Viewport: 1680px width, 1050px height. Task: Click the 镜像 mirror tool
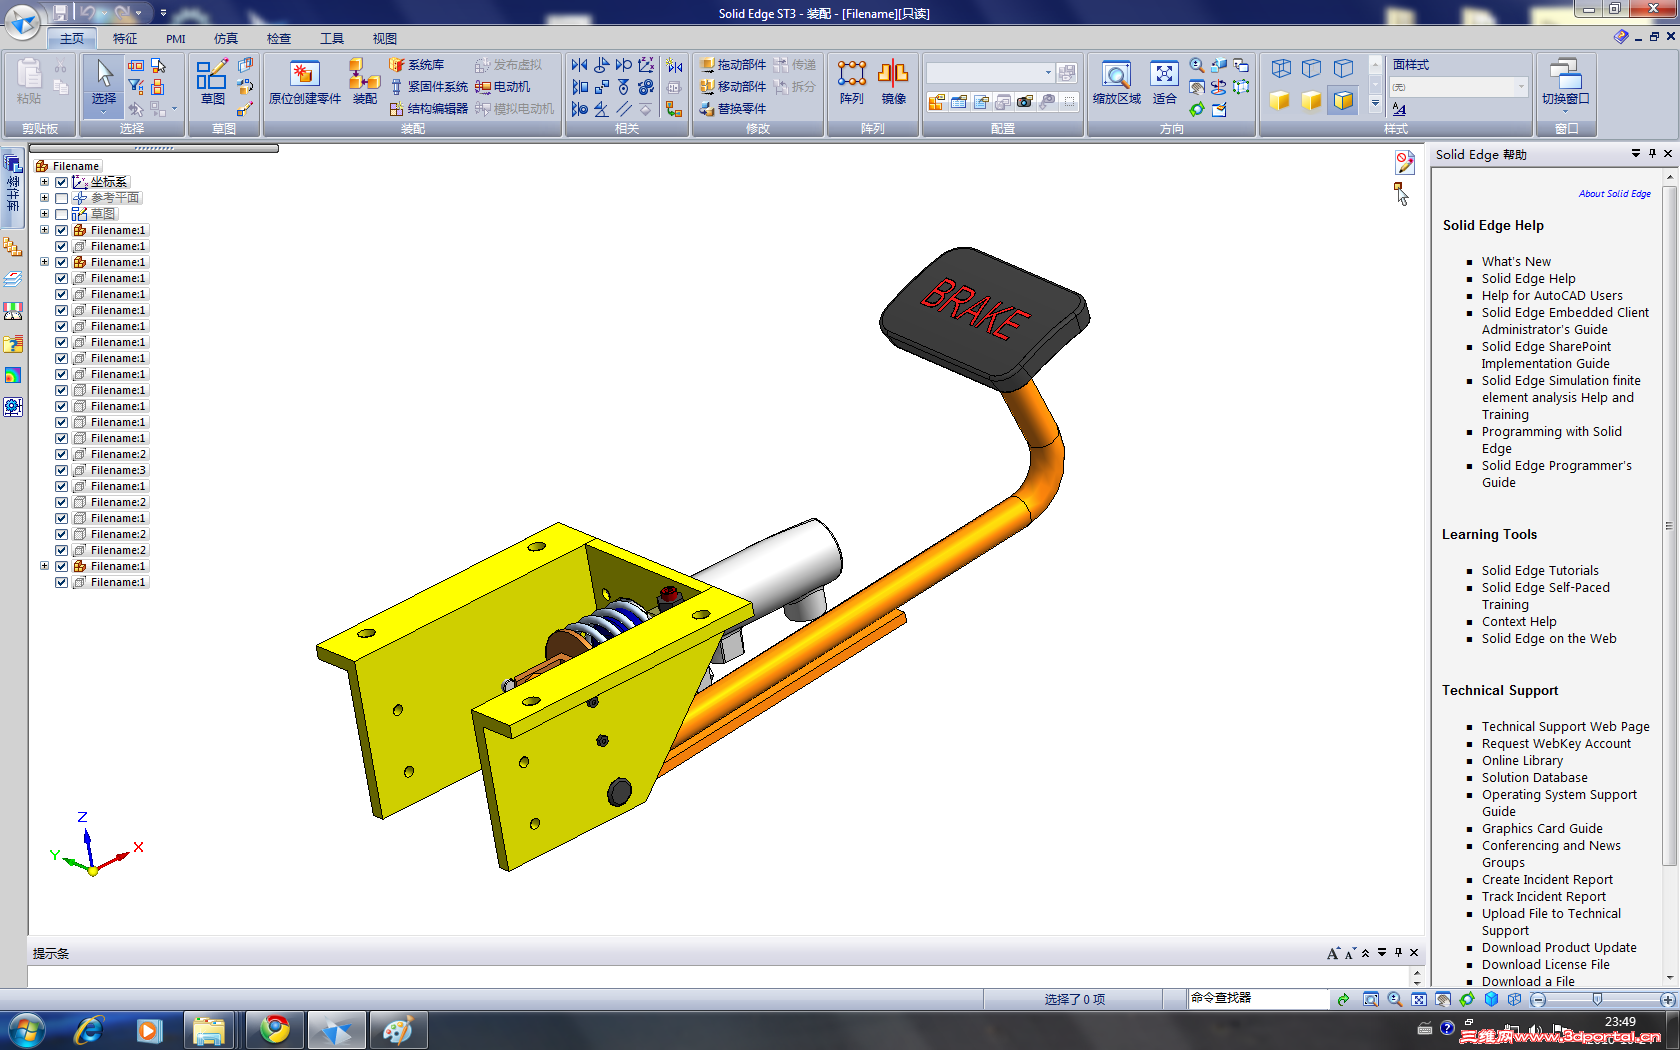[x=893, y=80]
